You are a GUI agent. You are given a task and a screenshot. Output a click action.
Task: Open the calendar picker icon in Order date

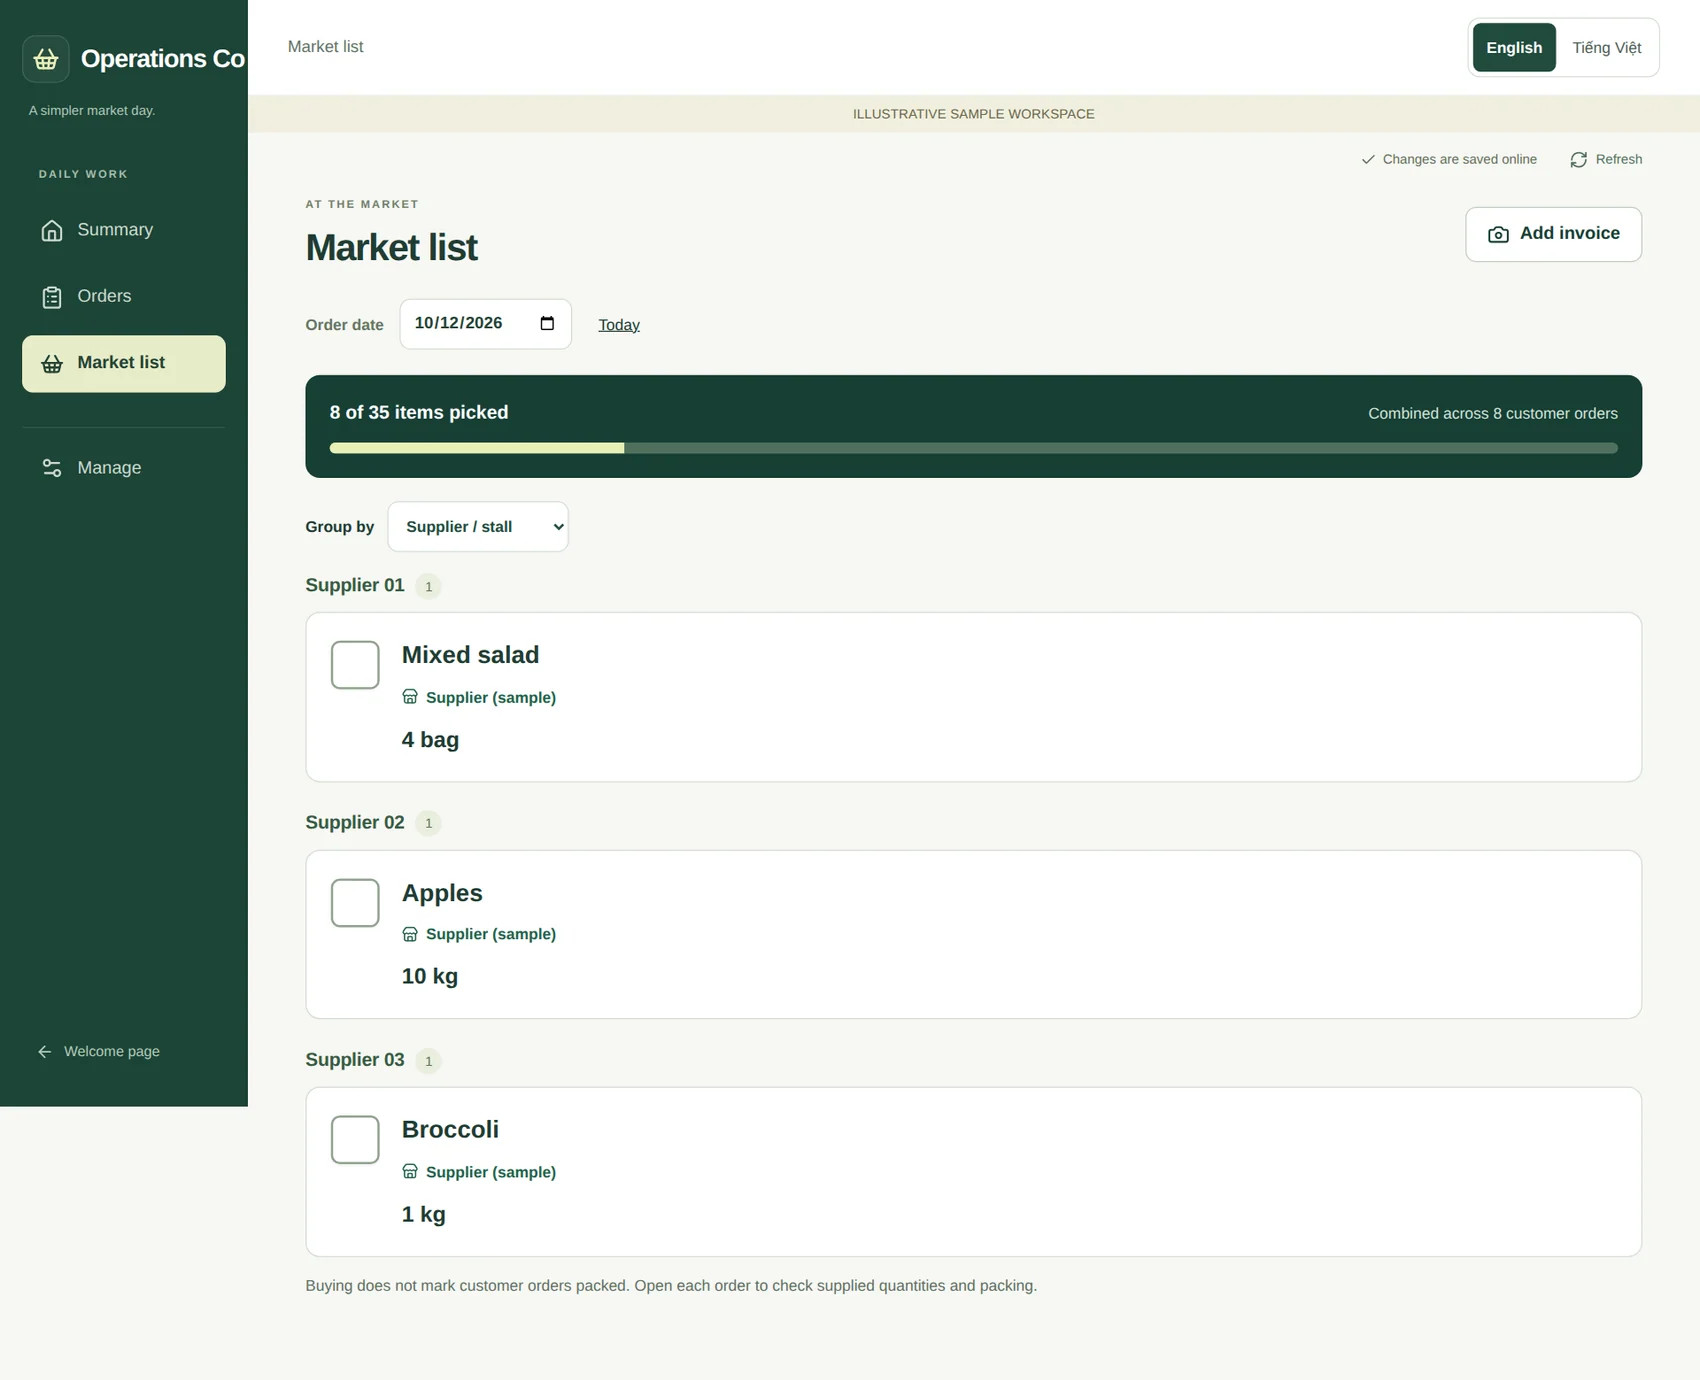coord(547,323)
